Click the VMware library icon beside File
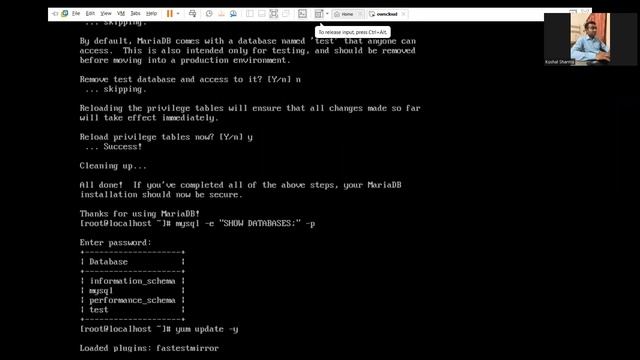640x360 pixels. coord(64,13)
